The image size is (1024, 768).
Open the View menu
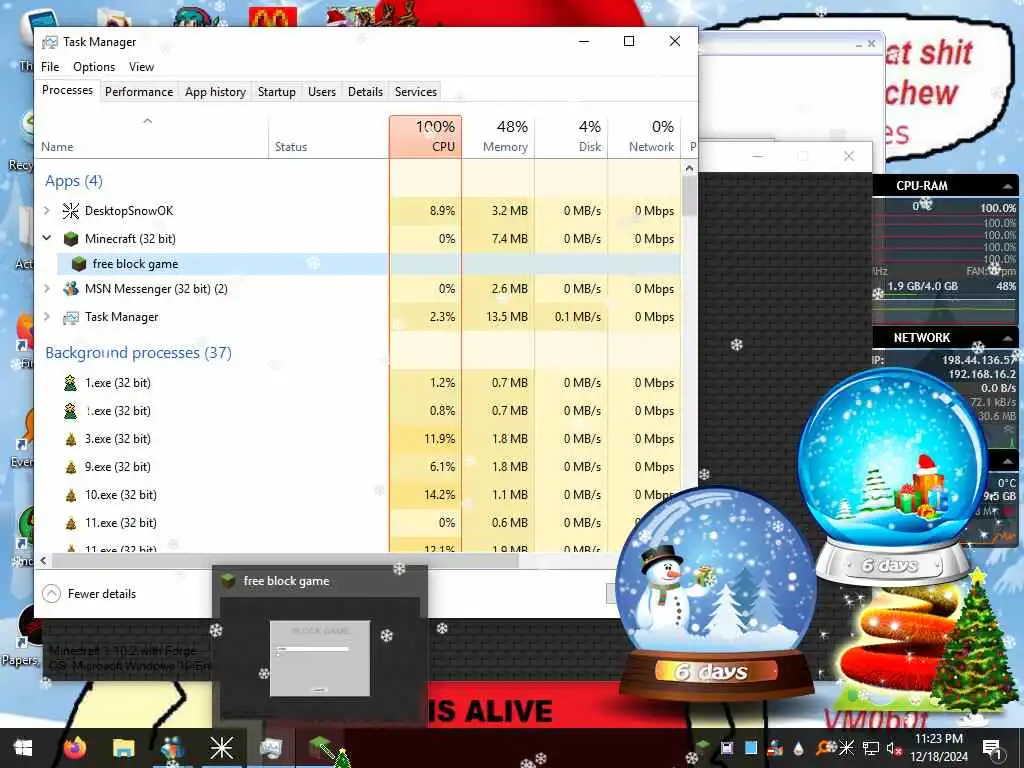tap(141, 67)
